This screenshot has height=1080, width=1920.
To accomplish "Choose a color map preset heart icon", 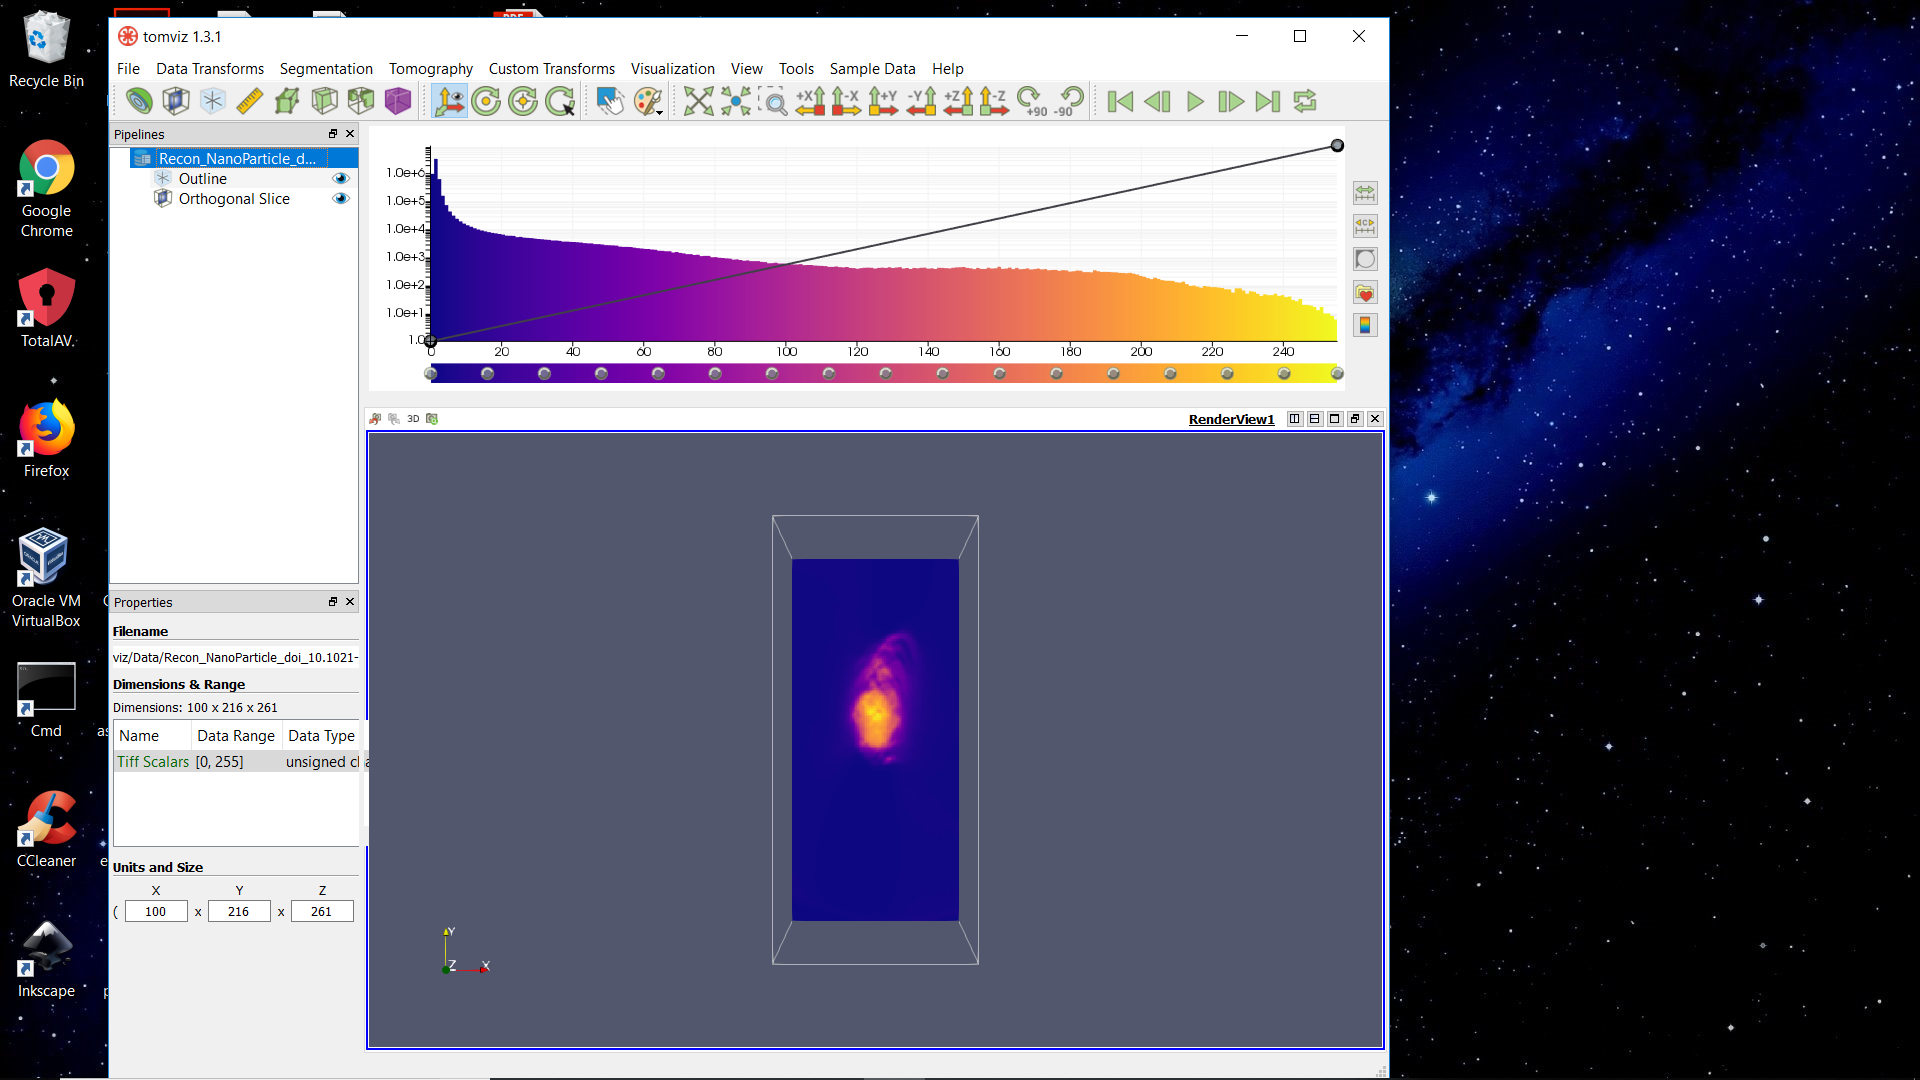I will click(x=1365, y=293).
